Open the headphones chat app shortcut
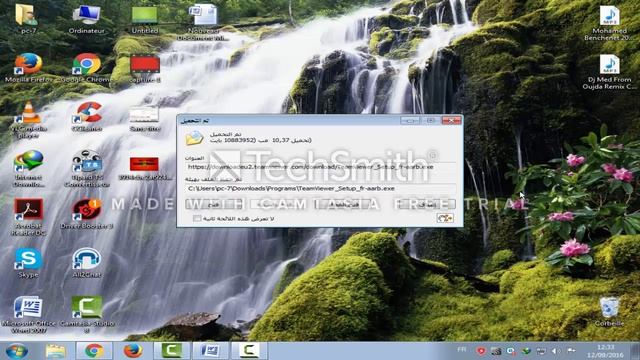 click(86, 263)
